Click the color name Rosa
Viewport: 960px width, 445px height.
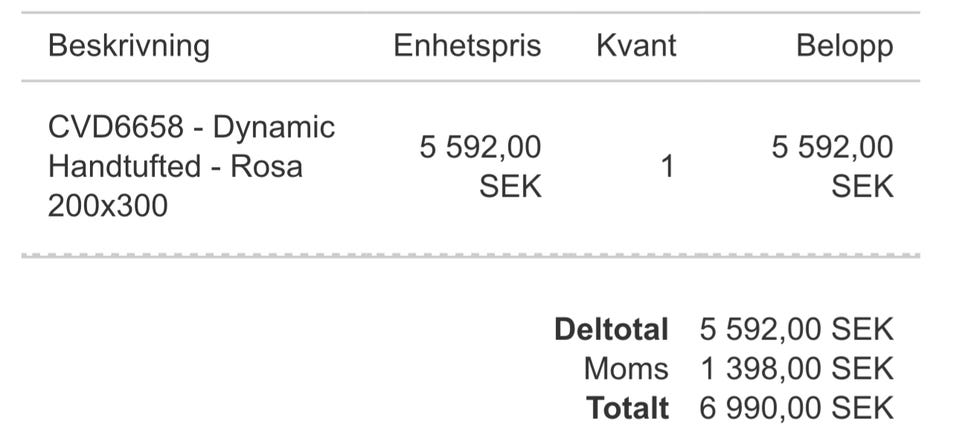tap(266, 166)
